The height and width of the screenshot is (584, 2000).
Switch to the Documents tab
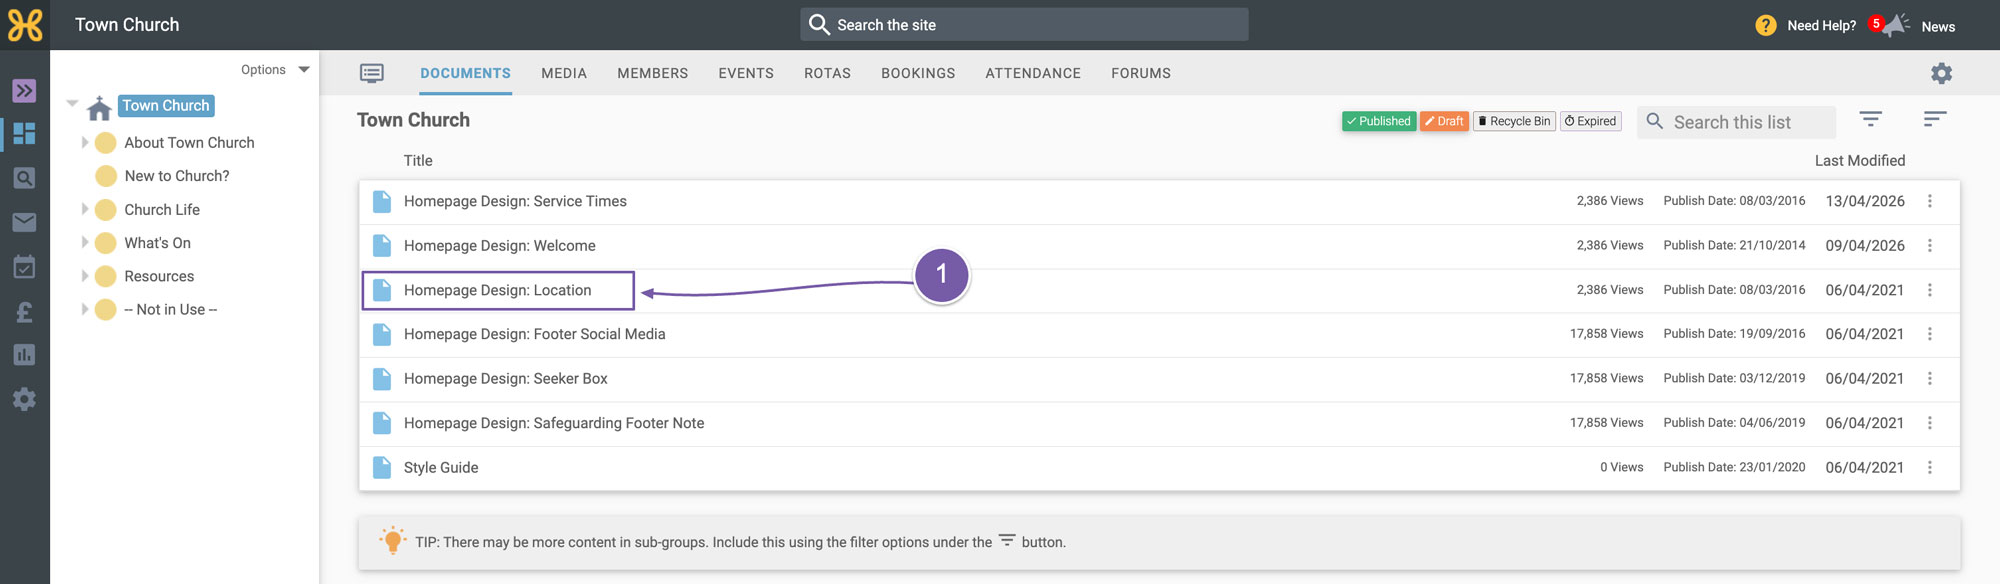pyautogui.click(x=465, y=73)
